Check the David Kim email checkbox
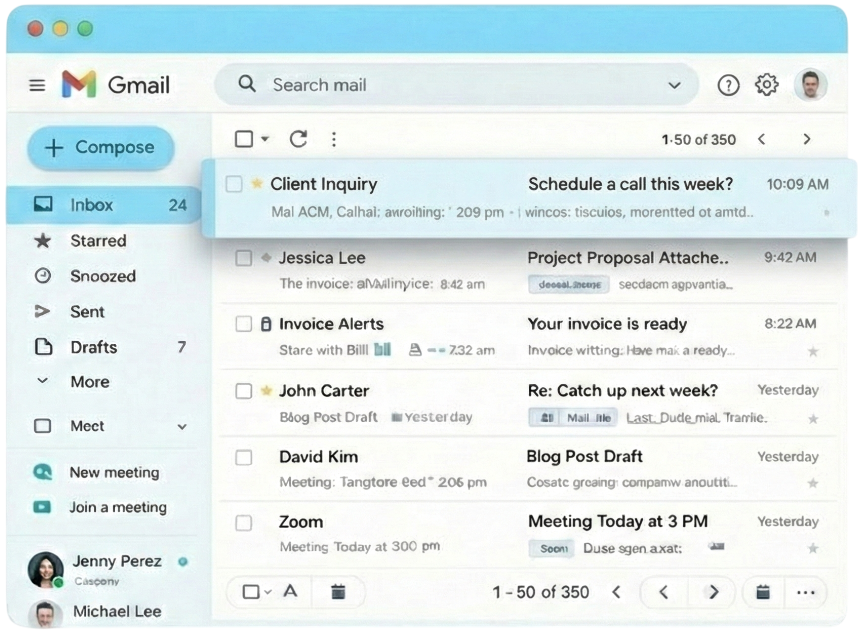This screenshot has height=634, width=861. [x=243, y=457]
